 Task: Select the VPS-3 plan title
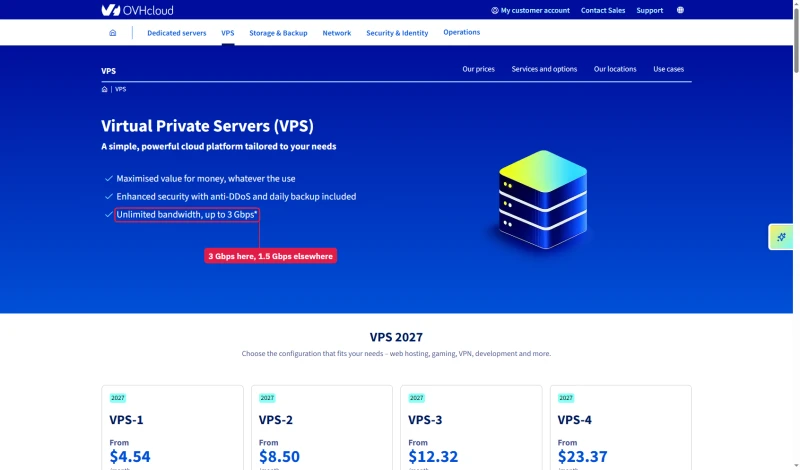pyautogui.click(x=425, y=419)
